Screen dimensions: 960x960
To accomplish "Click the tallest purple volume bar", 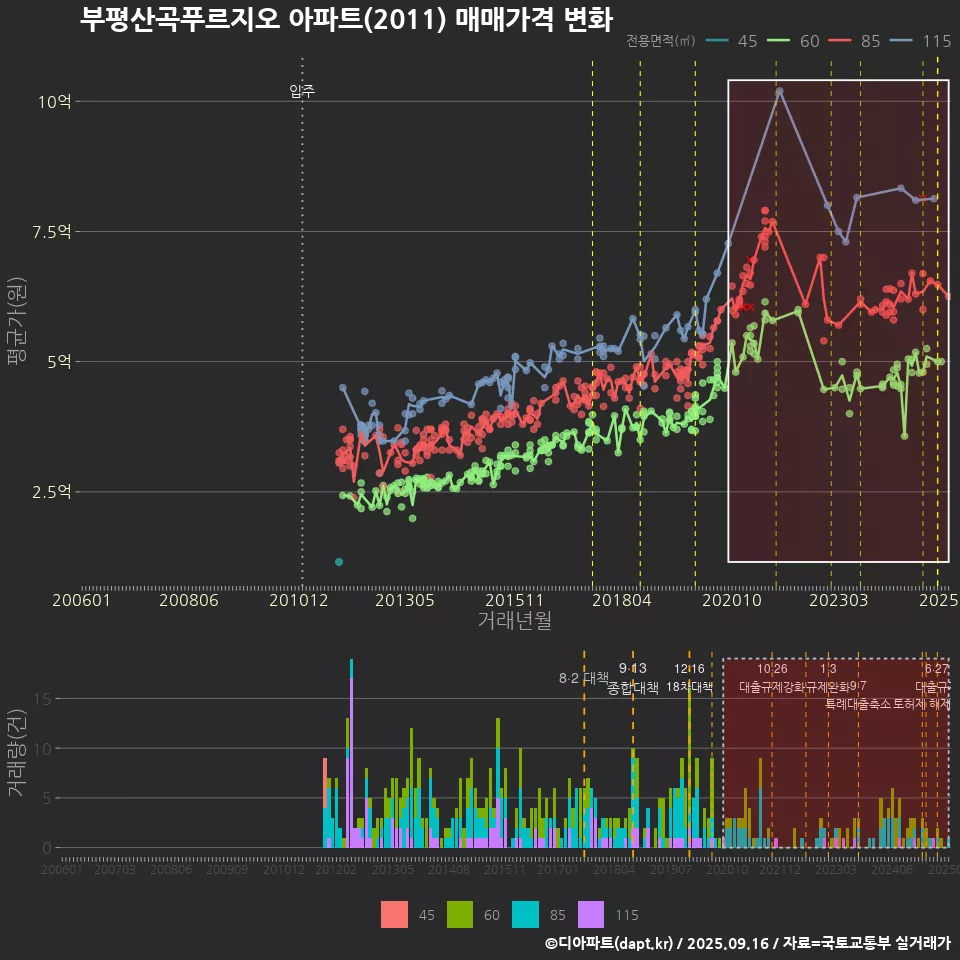I will click(x=351, y=763).
